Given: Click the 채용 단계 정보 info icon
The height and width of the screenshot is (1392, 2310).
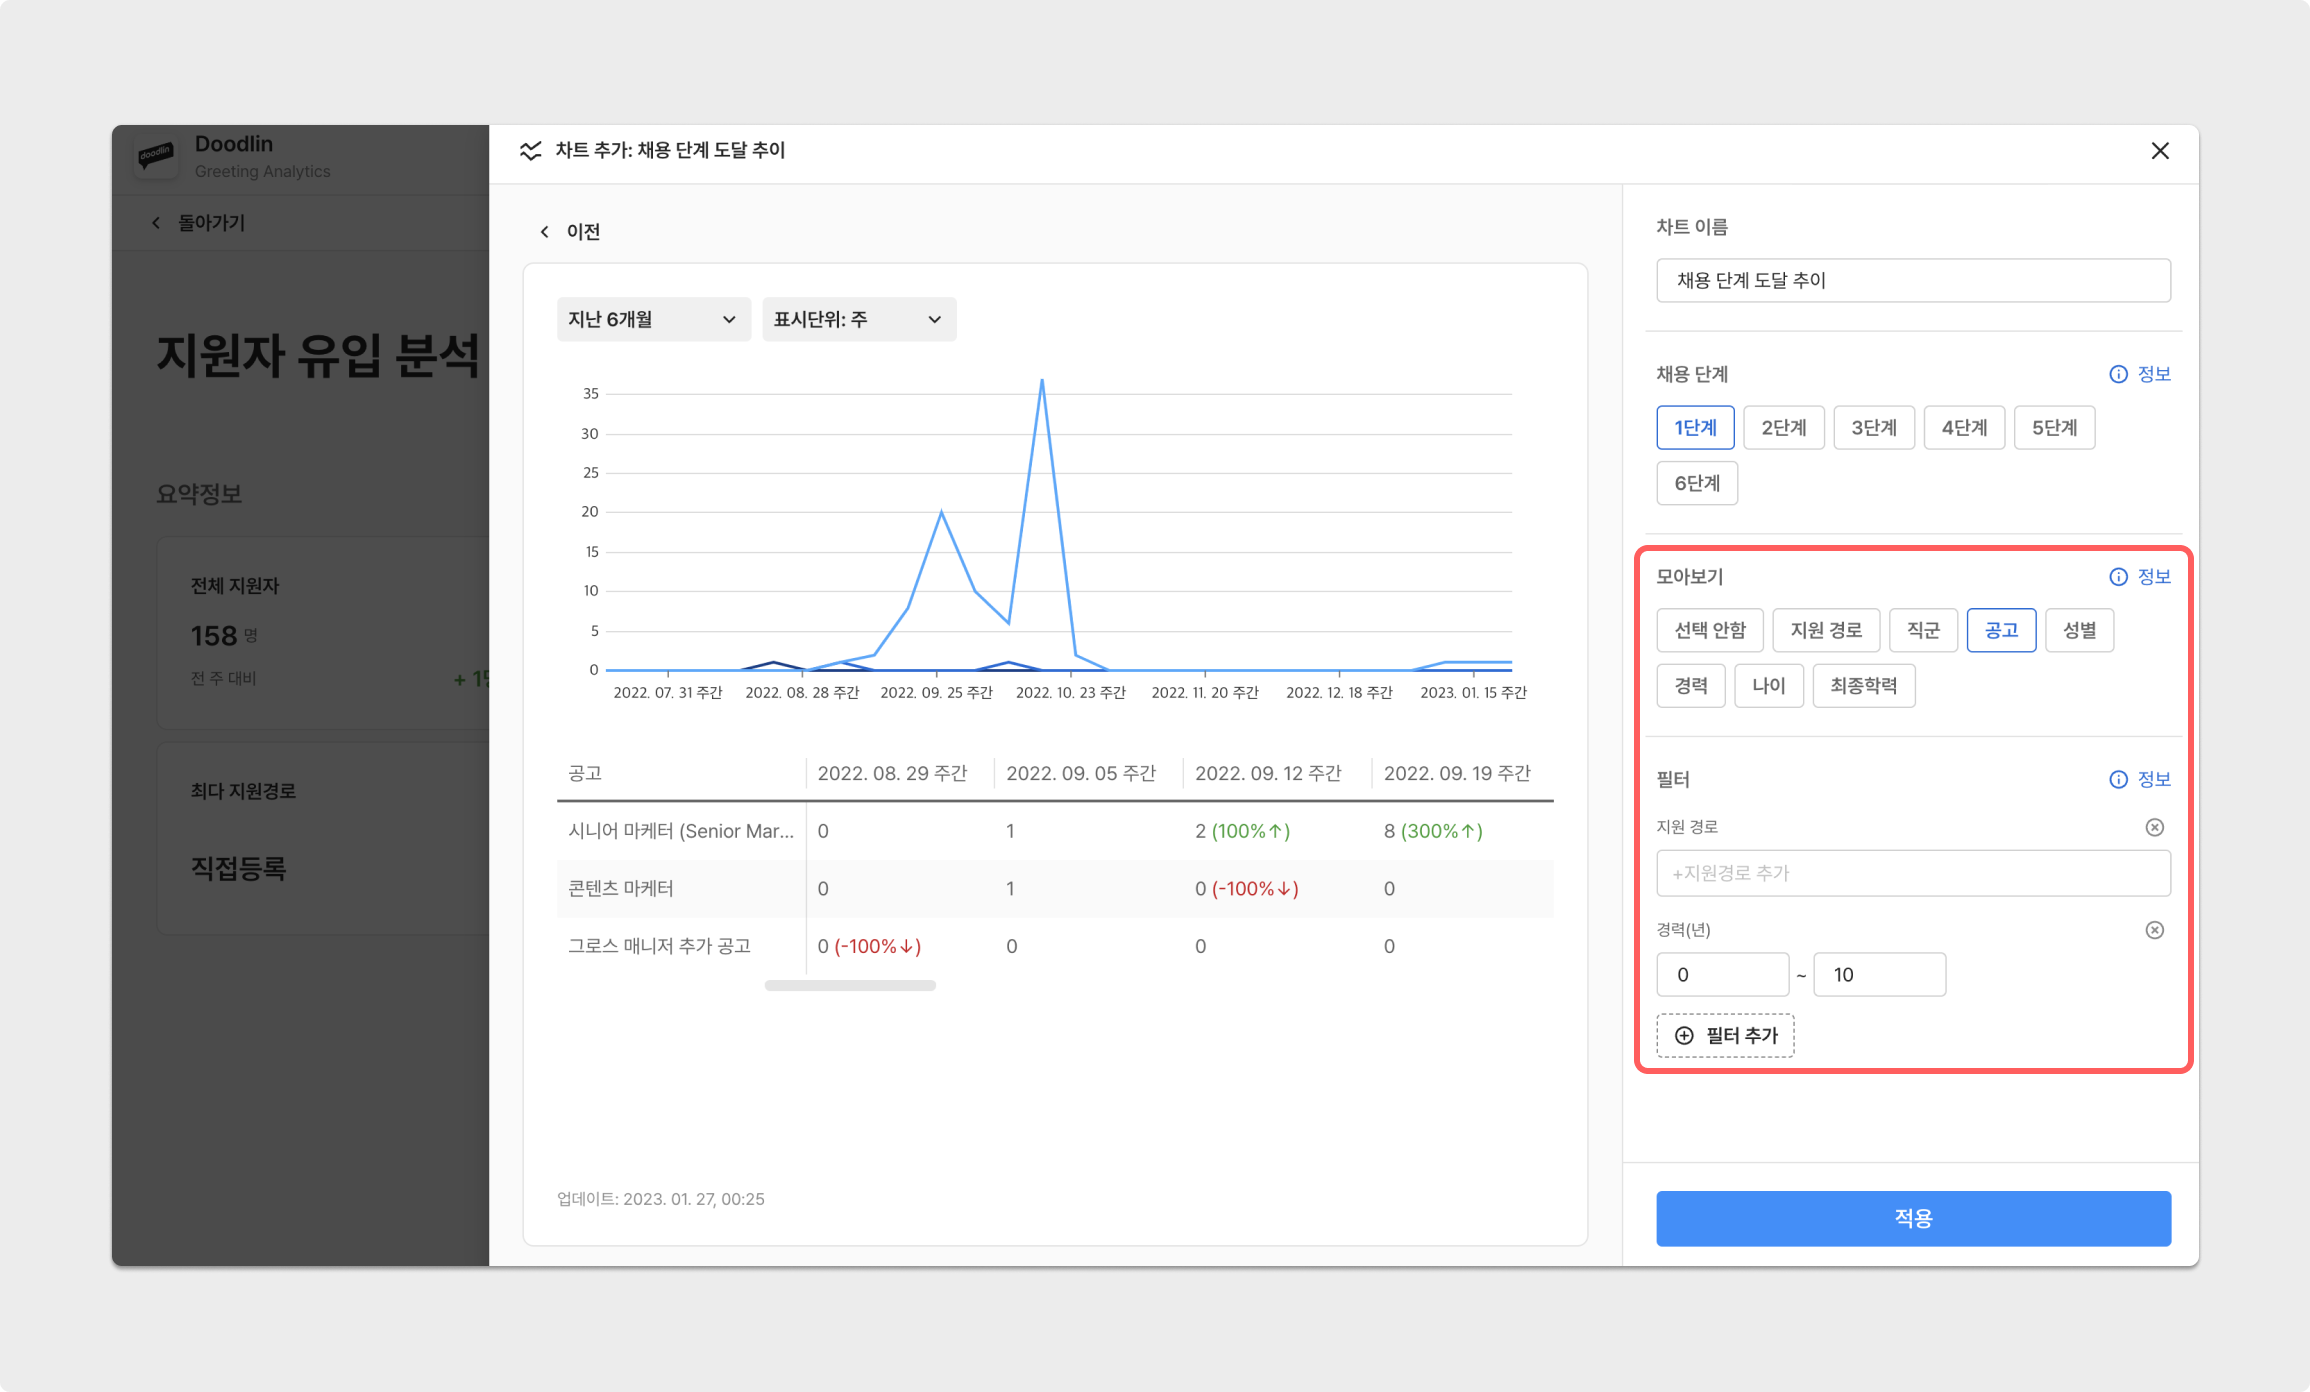Looking at the screenshot, I should (x=2118, y=374).
